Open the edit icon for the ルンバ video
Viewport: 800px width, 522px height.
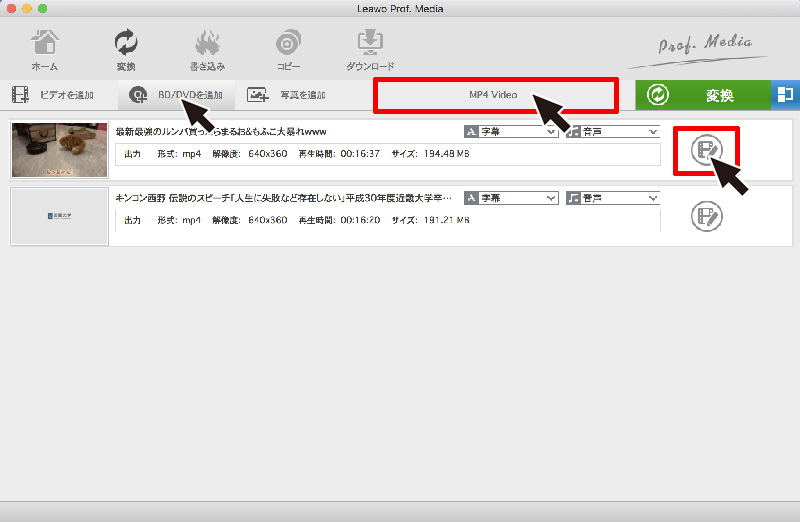[707, 150]
